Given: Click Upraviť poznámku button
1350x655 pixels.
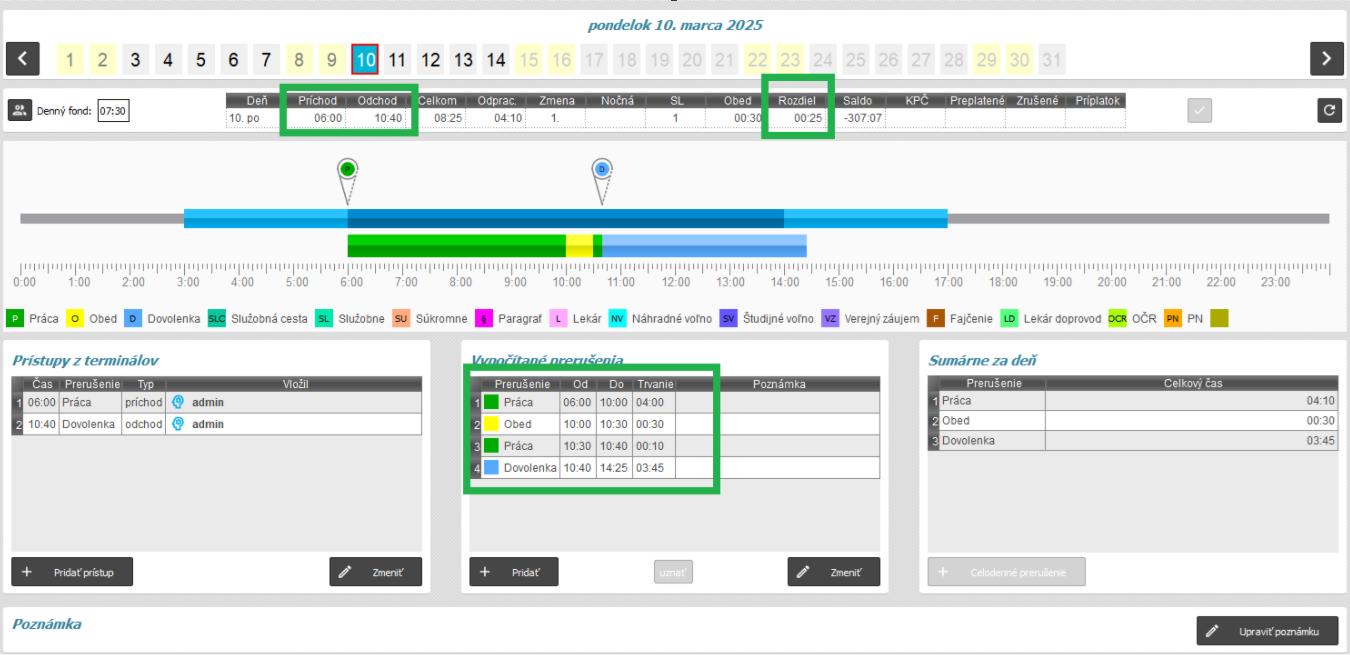Looking at the screenshot, I should click(x=1267, y=631).
